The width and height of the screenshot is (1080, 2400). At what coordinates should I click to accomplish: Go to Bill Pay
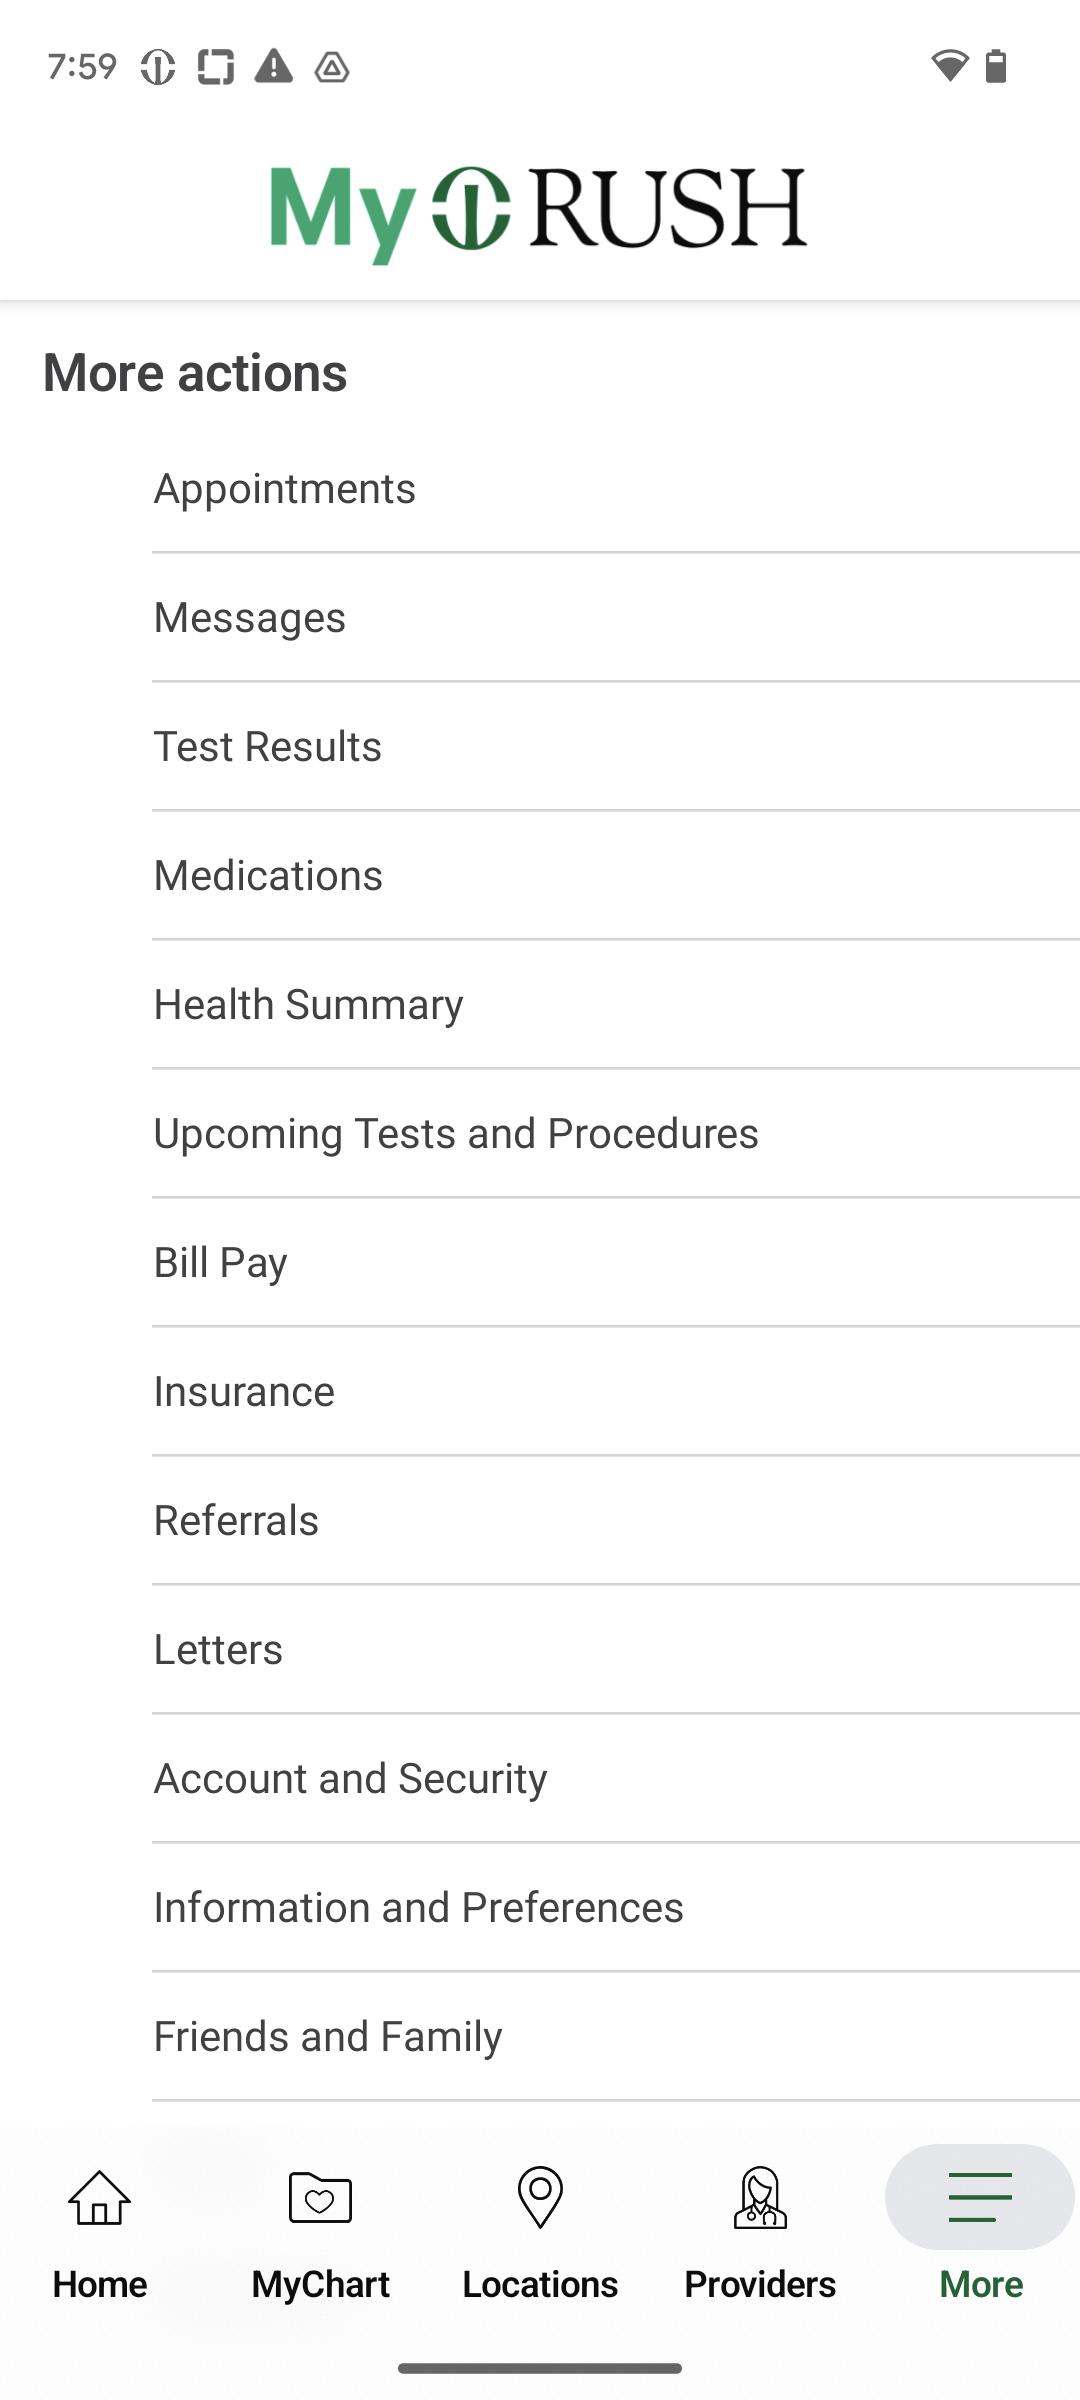point(616,1263)
